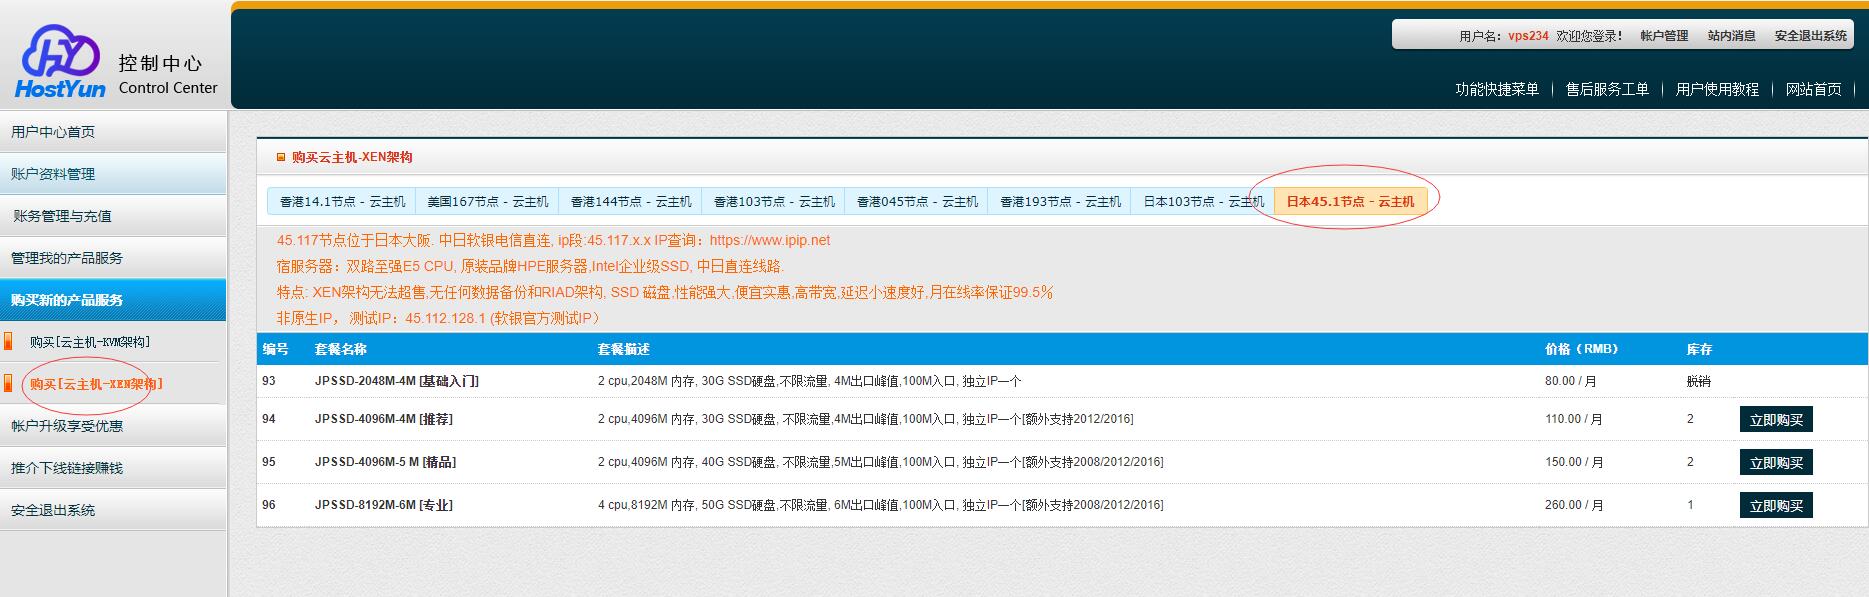Screen dimensions: 1869x597
Task: Switch to 香港193节点 tab
Action: click(x=1059, y=201)
